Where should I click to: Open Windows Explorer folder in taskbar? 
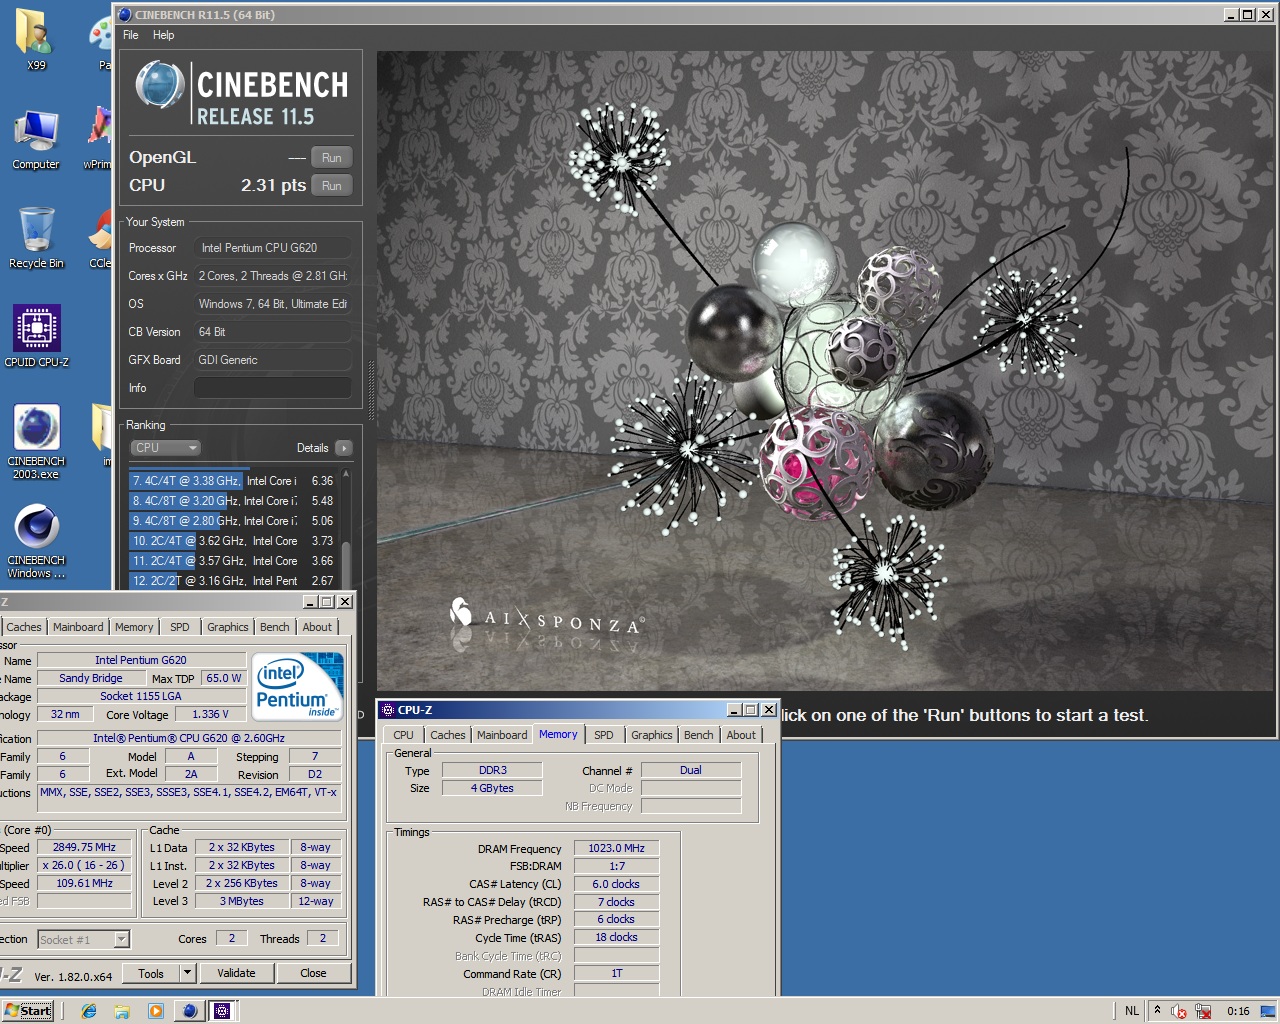[122, 1011]
